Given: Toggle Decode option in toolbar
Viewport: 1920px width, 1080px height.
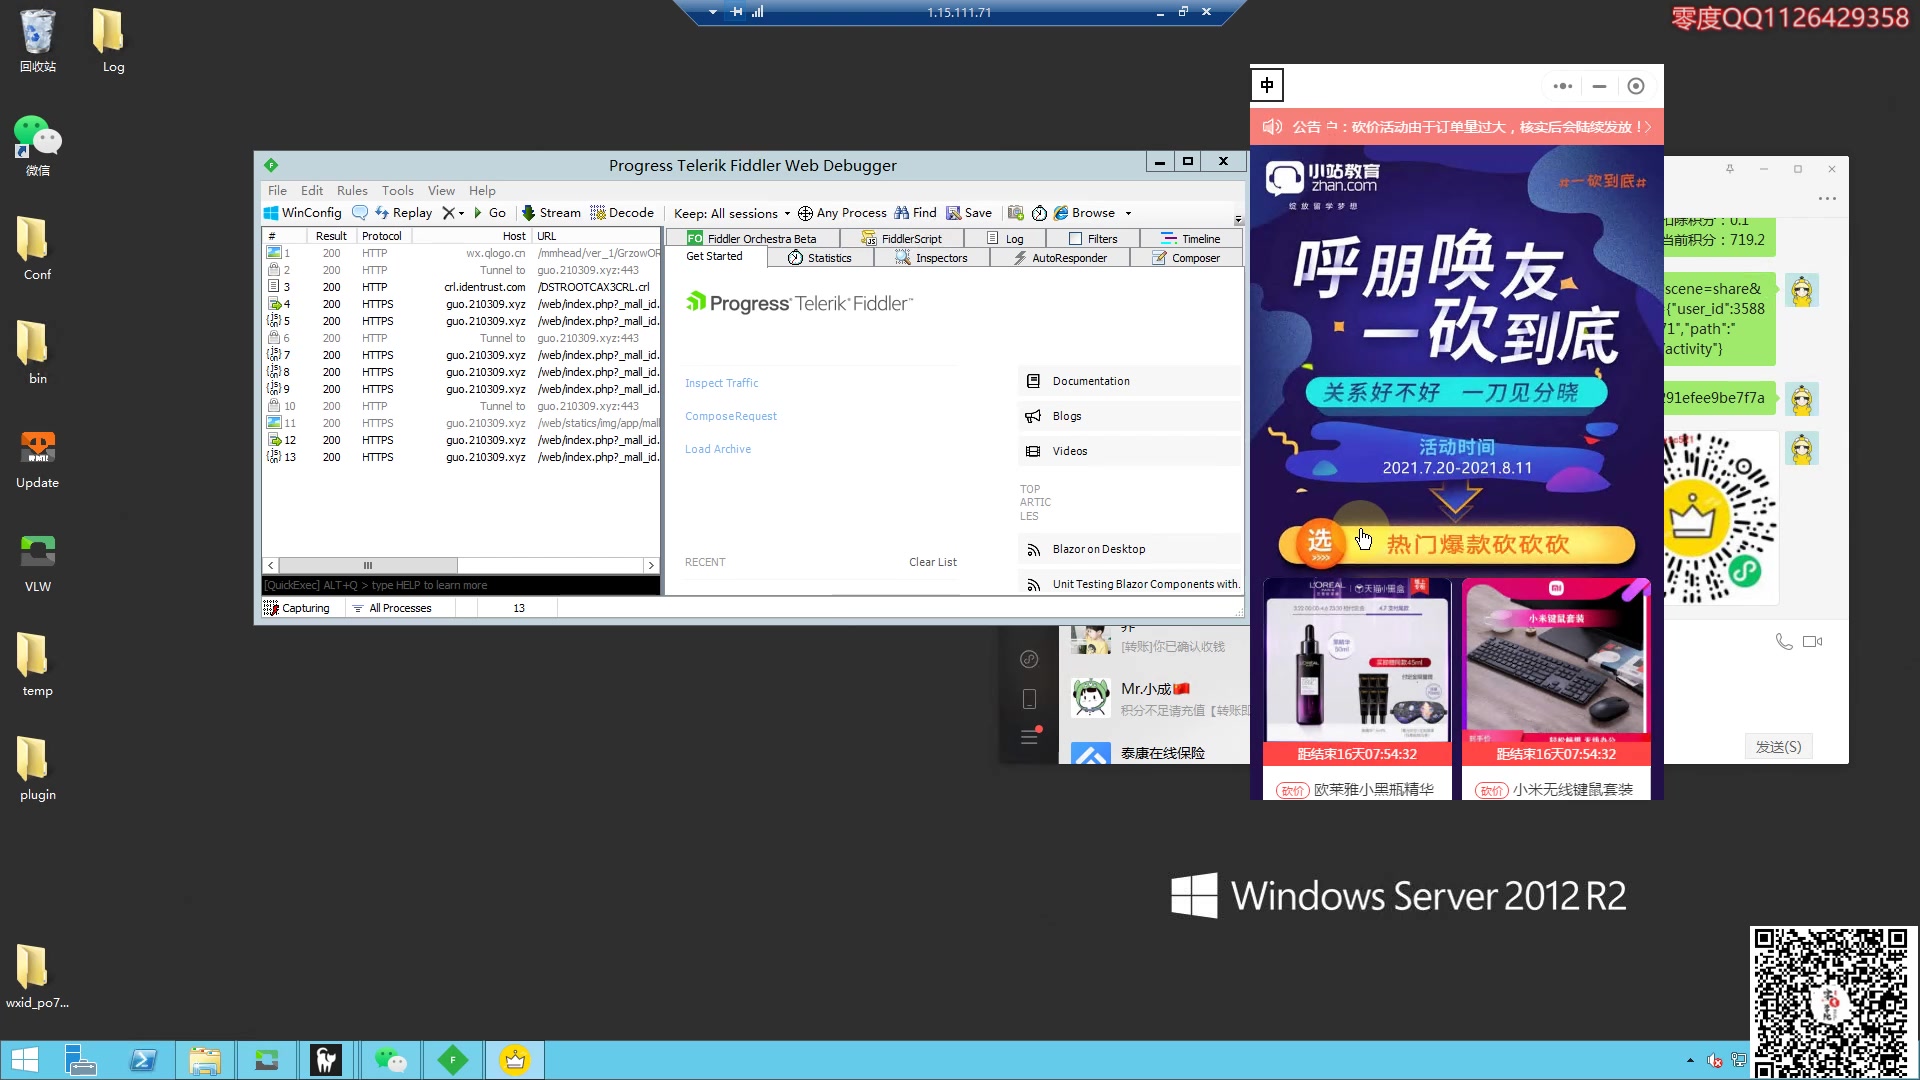Looking at the screenshot, I should click(x=622, y=213).
